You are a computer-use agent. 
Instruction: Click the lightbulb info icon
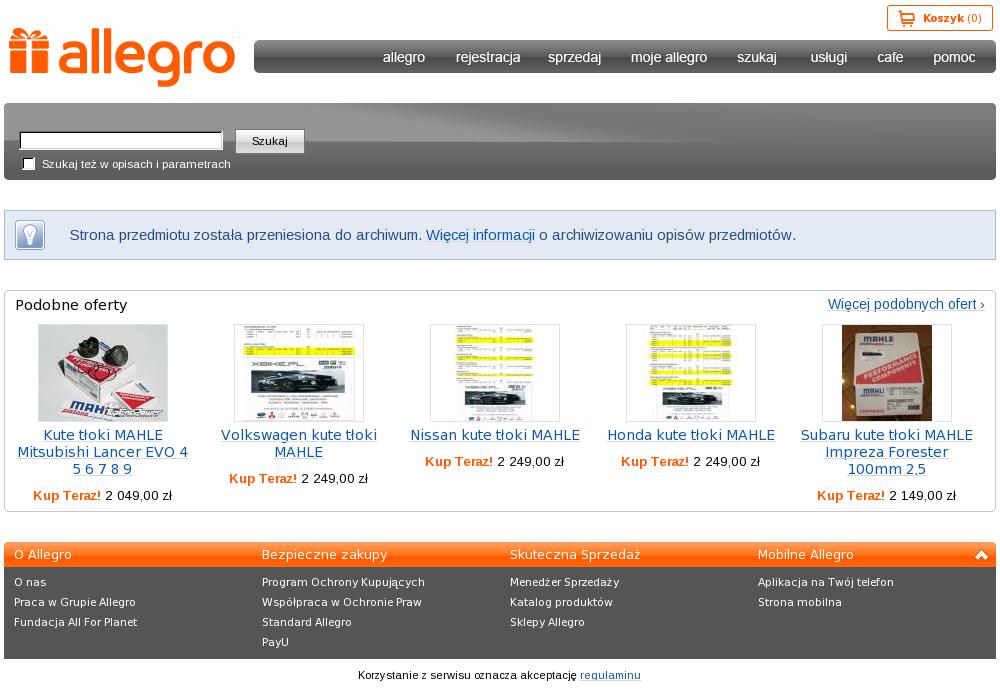click(29, 235)
